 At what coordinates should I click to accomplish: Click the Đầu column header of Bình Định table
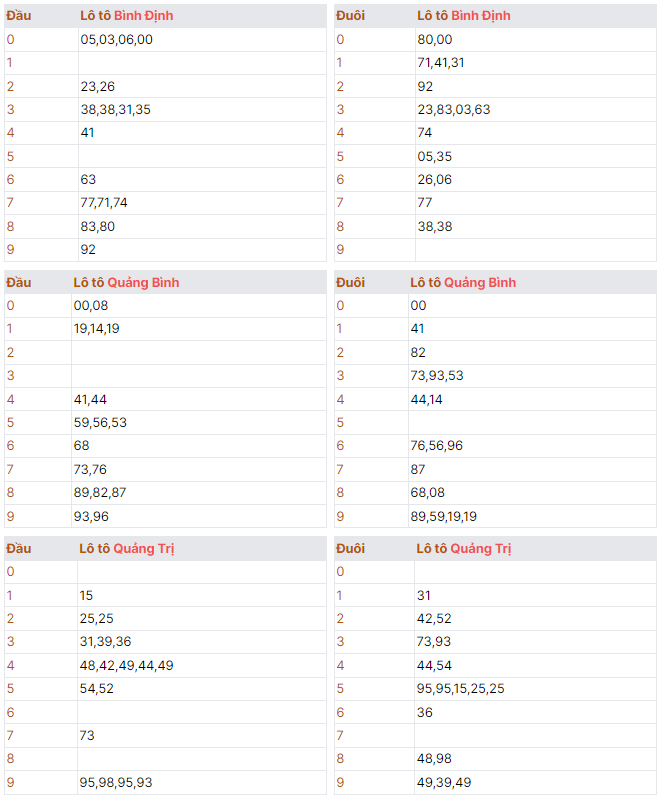click(x=19, y=16)
